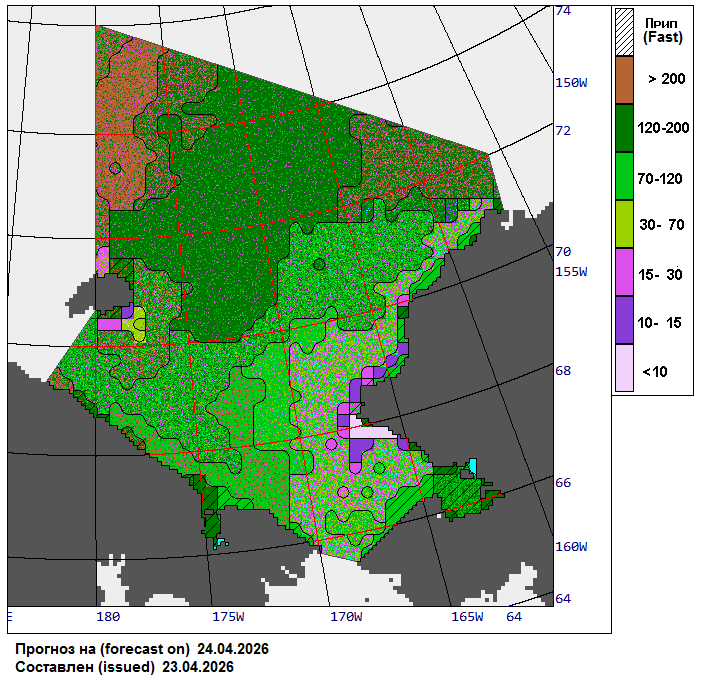Click the 170W longitude label

point(346,617)
